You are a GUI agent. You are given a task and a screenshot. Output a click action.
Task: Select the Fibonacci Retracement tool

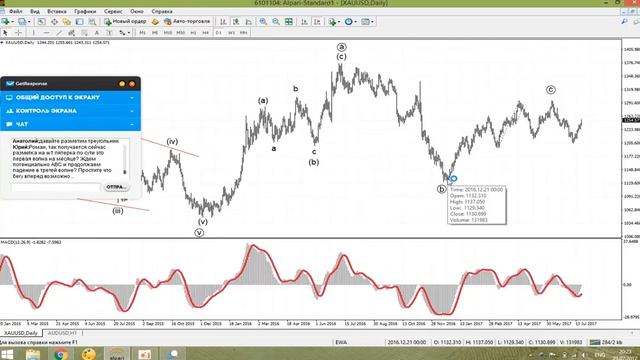84,33
